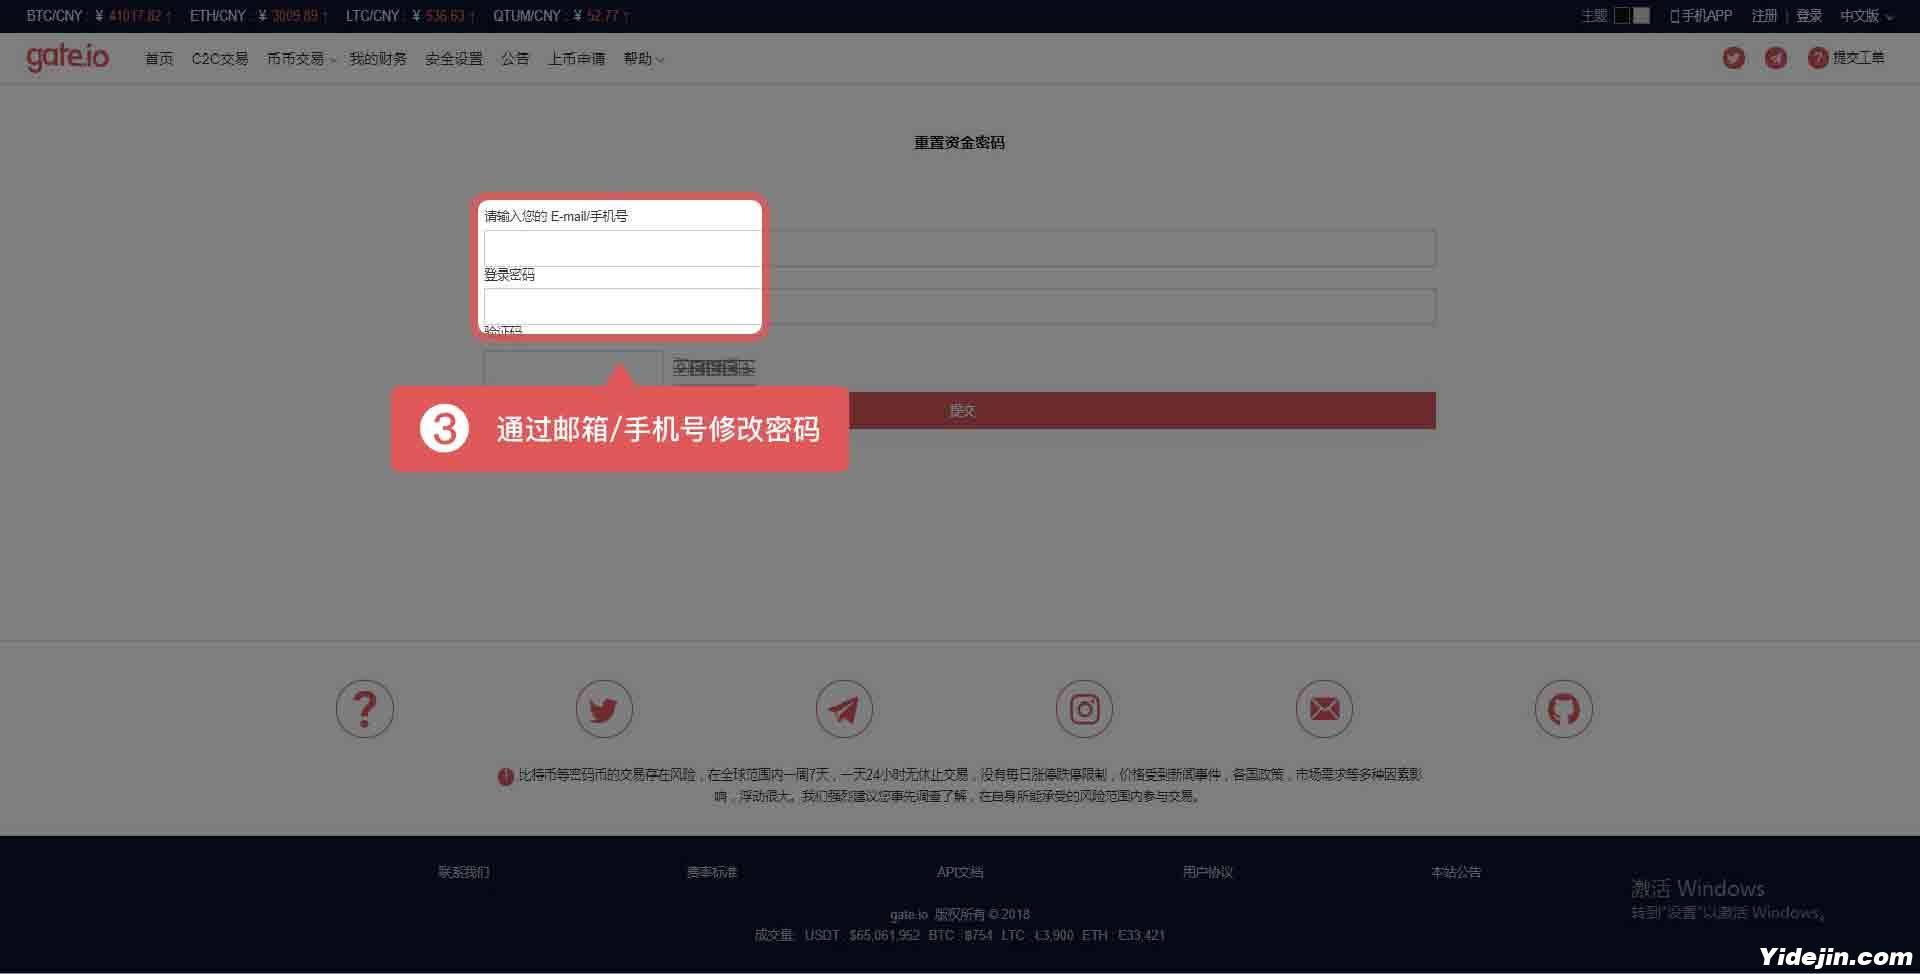This screenshot has height=974, width=1920.
Task: Go to 我的财务 in the navigation
Action: point(377,59)
